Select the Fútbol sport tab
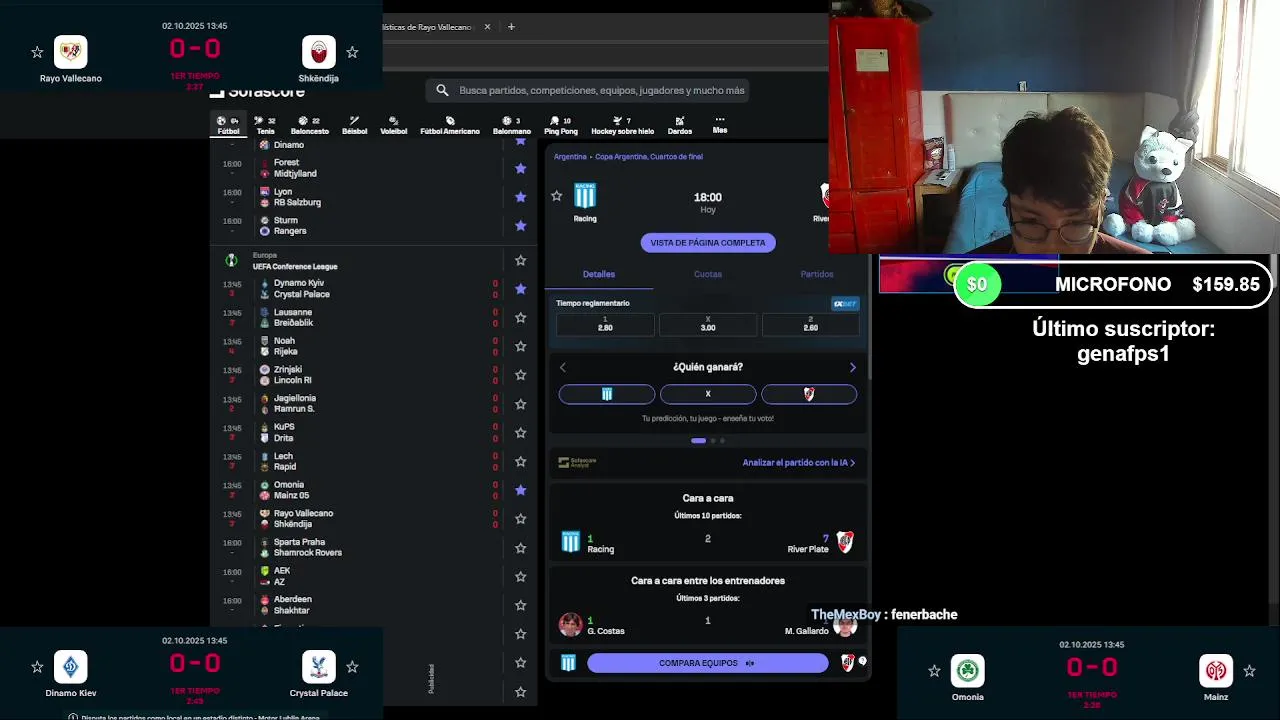 229,125
